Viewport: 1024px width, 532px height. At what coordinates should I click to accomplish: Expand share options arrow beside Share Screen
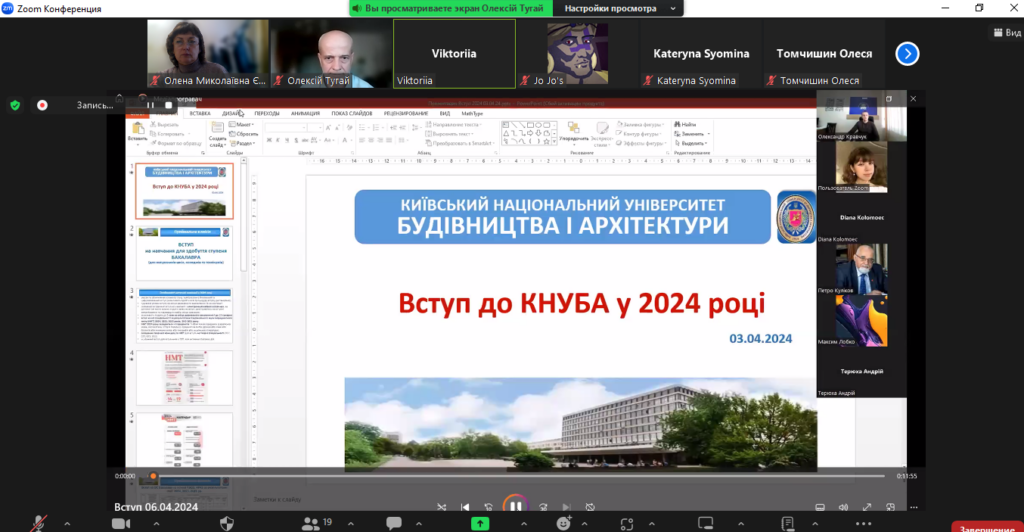[x=524, y=524]
